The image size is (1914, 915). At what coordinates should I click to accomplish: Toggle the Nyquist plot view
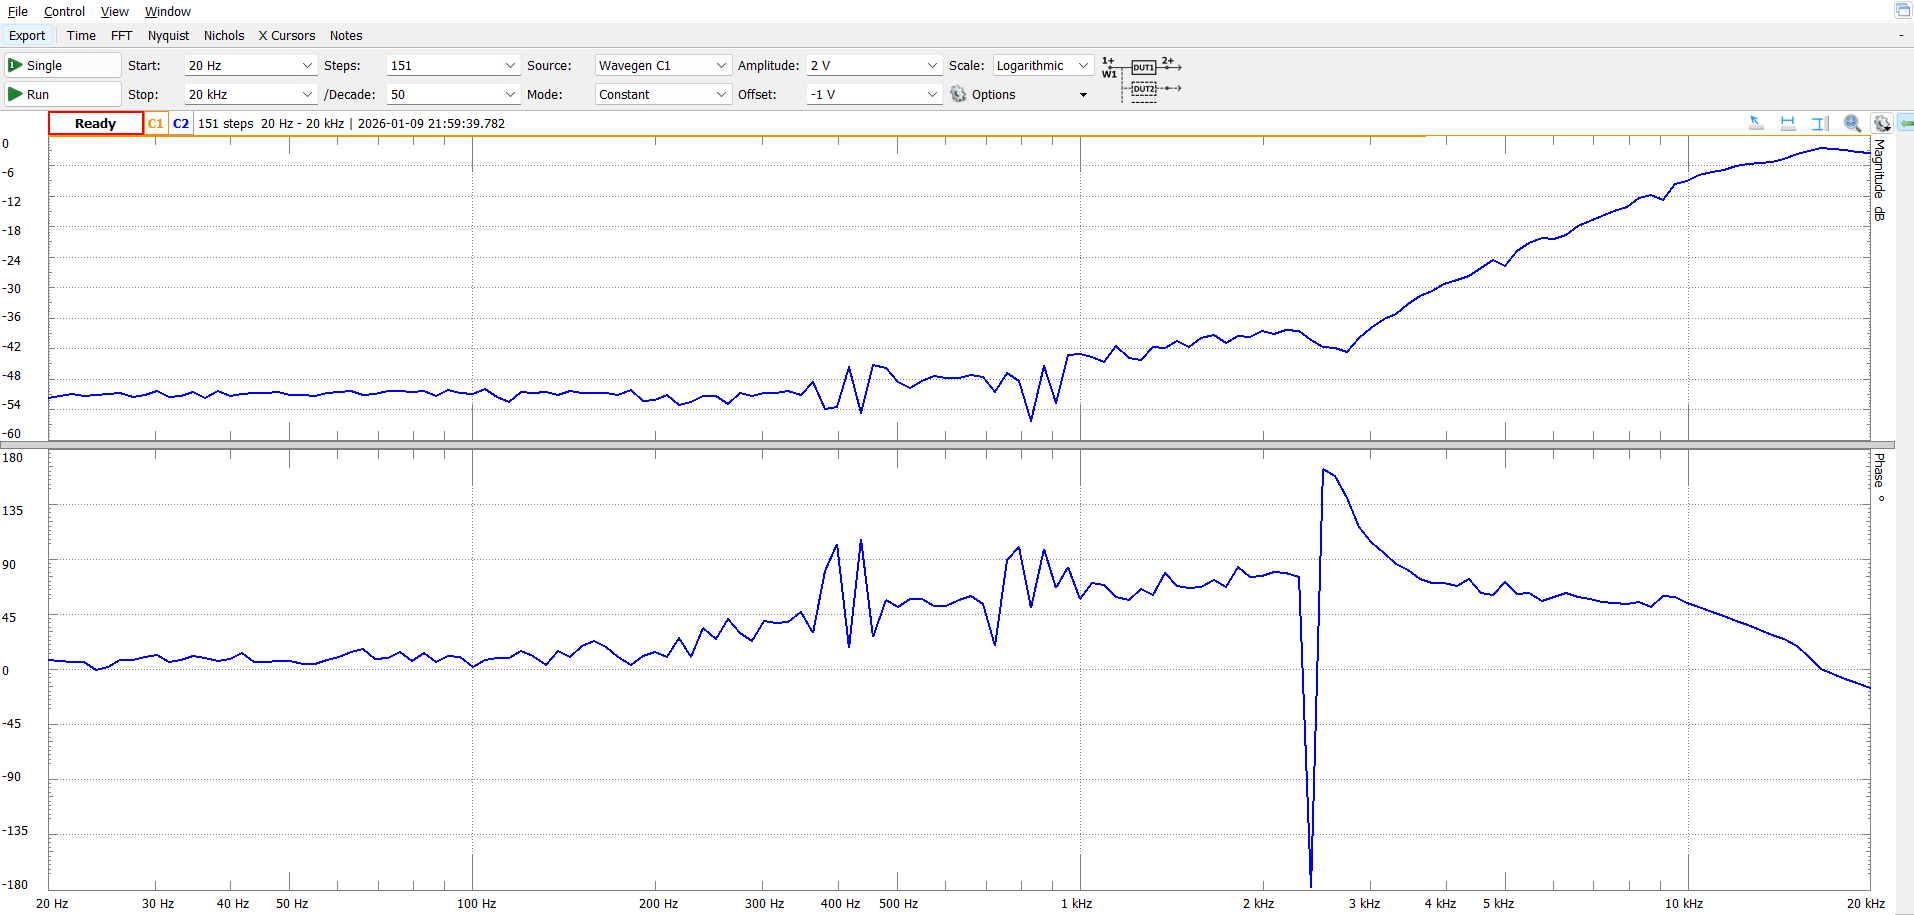pos(168,36)
